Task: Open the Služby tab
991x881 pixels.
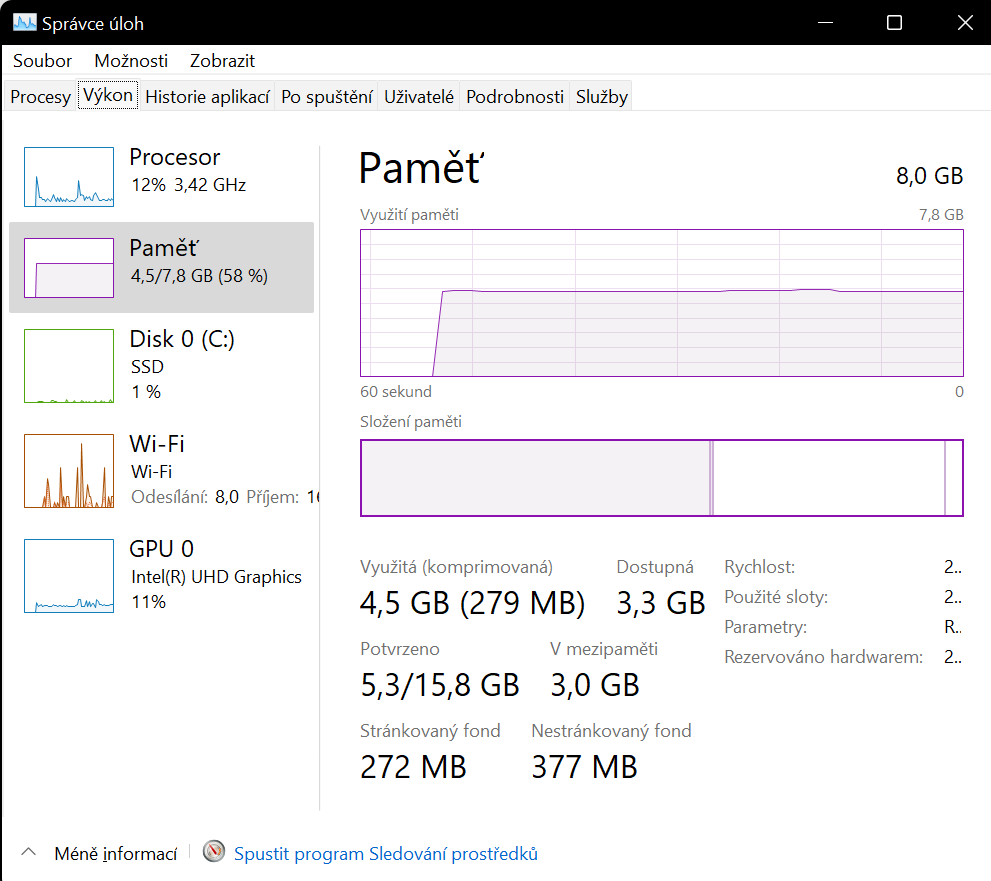Action: (x=601, y=97)
